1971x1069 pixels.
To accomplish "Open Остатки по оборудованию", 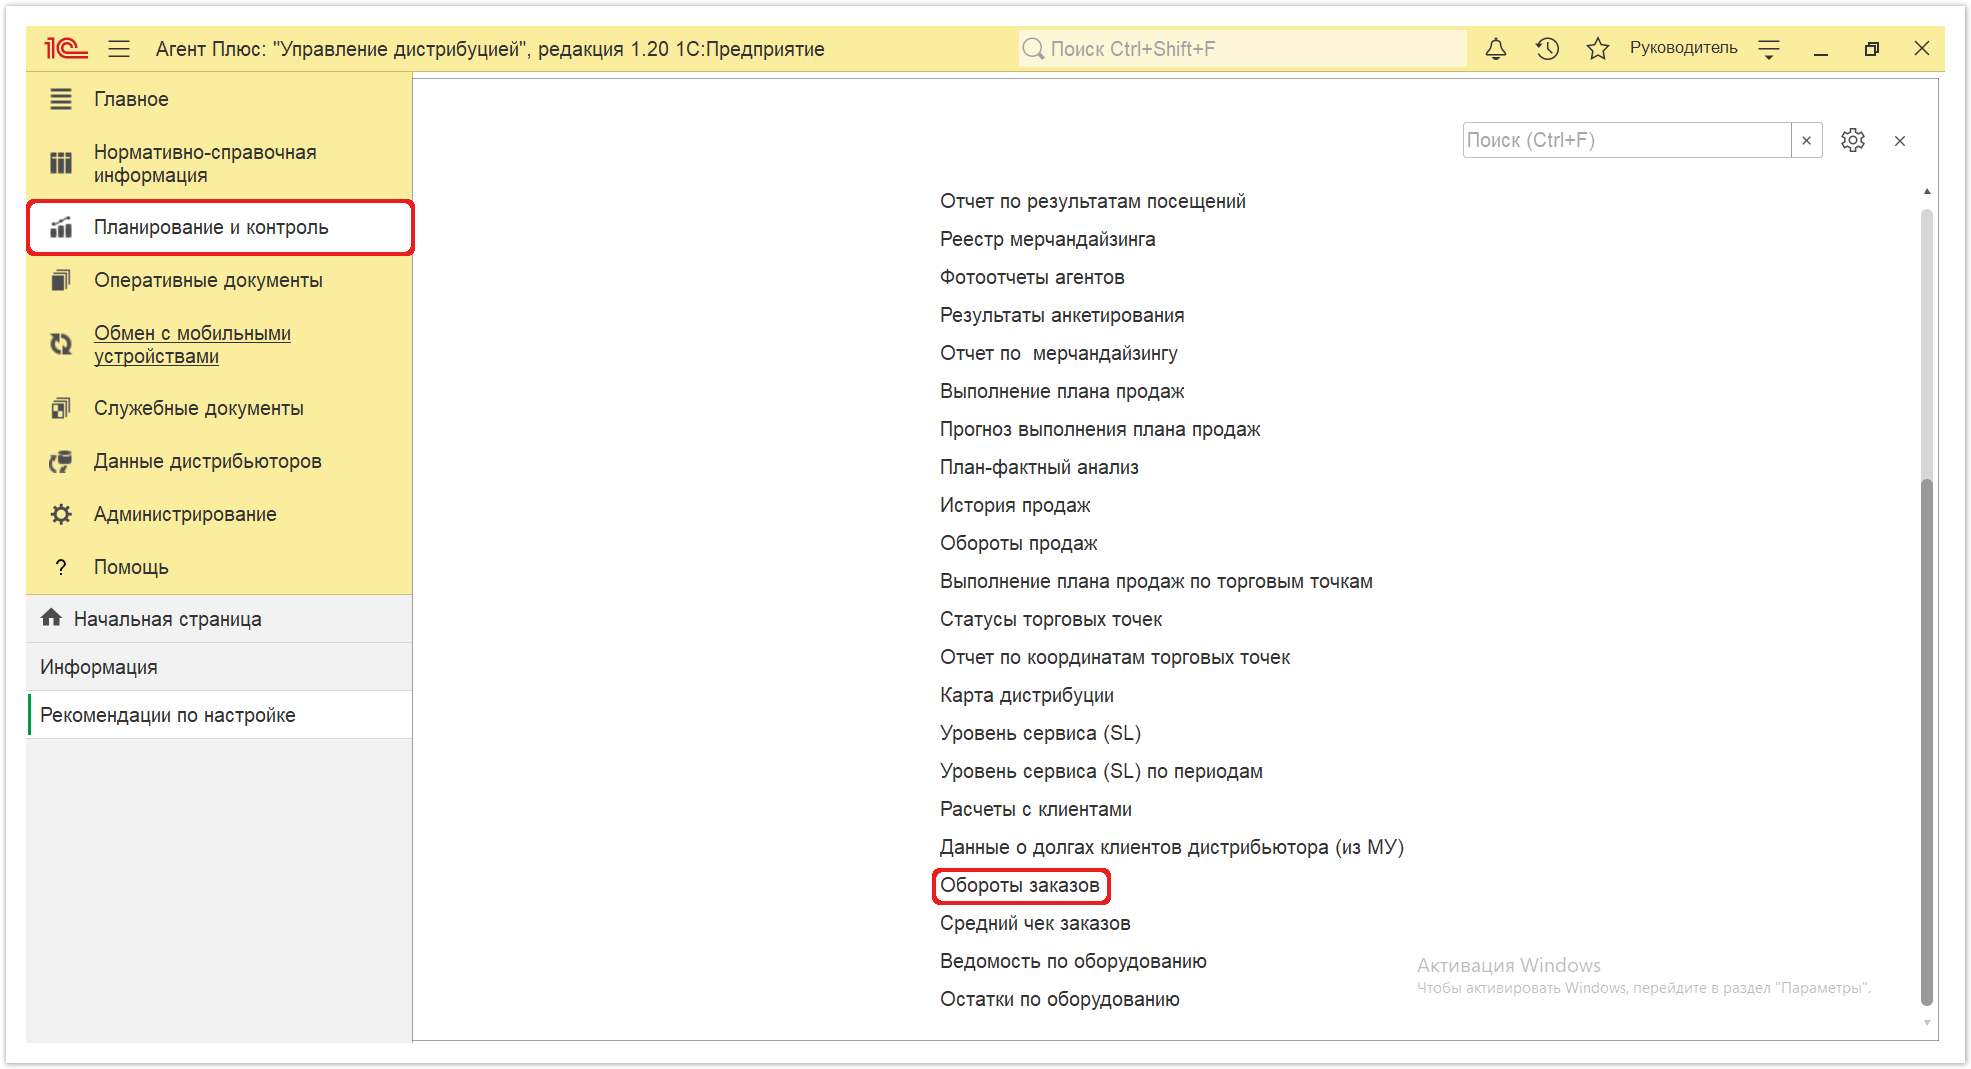I will tap(1059, 999).
